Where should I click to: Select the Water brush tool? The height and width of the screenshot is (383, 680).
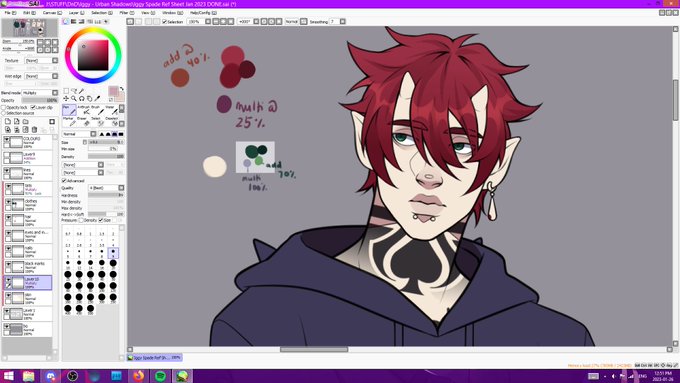pos(111,110)
